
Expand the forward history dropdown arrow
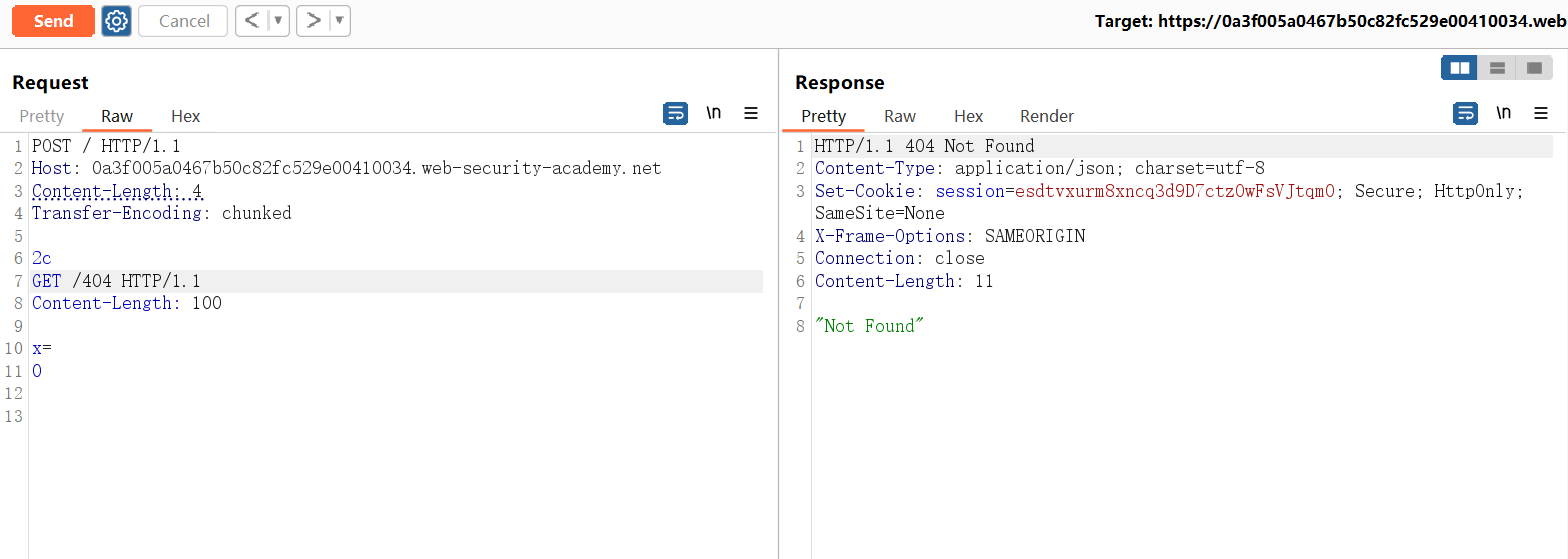coord(339,21)
